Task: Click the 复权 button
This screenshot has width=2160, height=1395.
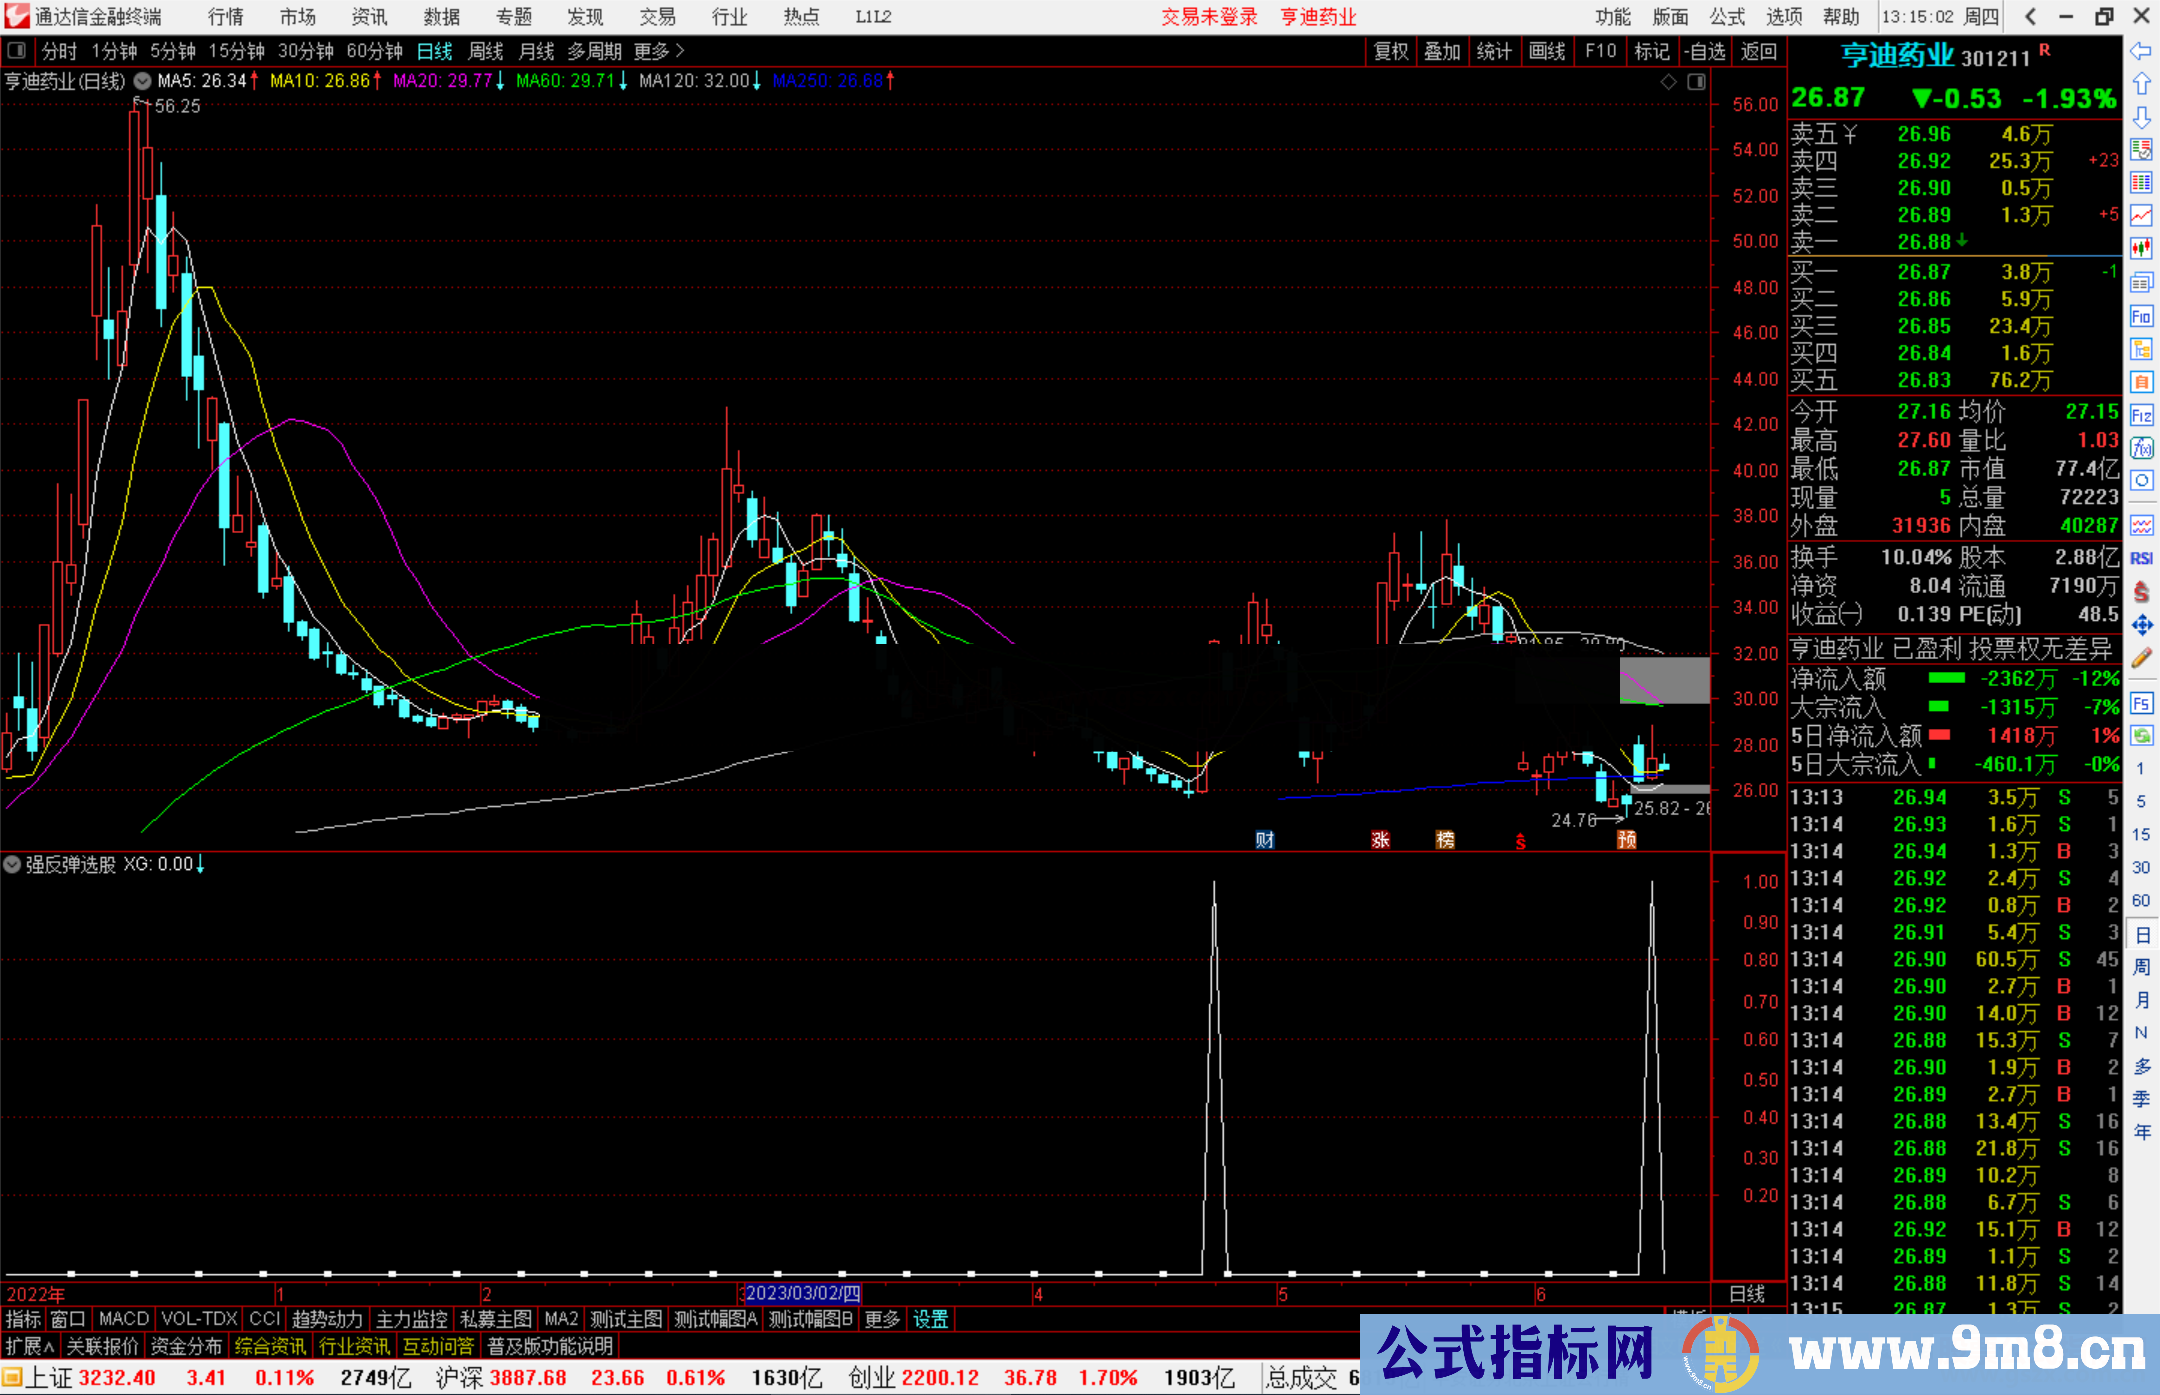Action: click(1391, 51)
